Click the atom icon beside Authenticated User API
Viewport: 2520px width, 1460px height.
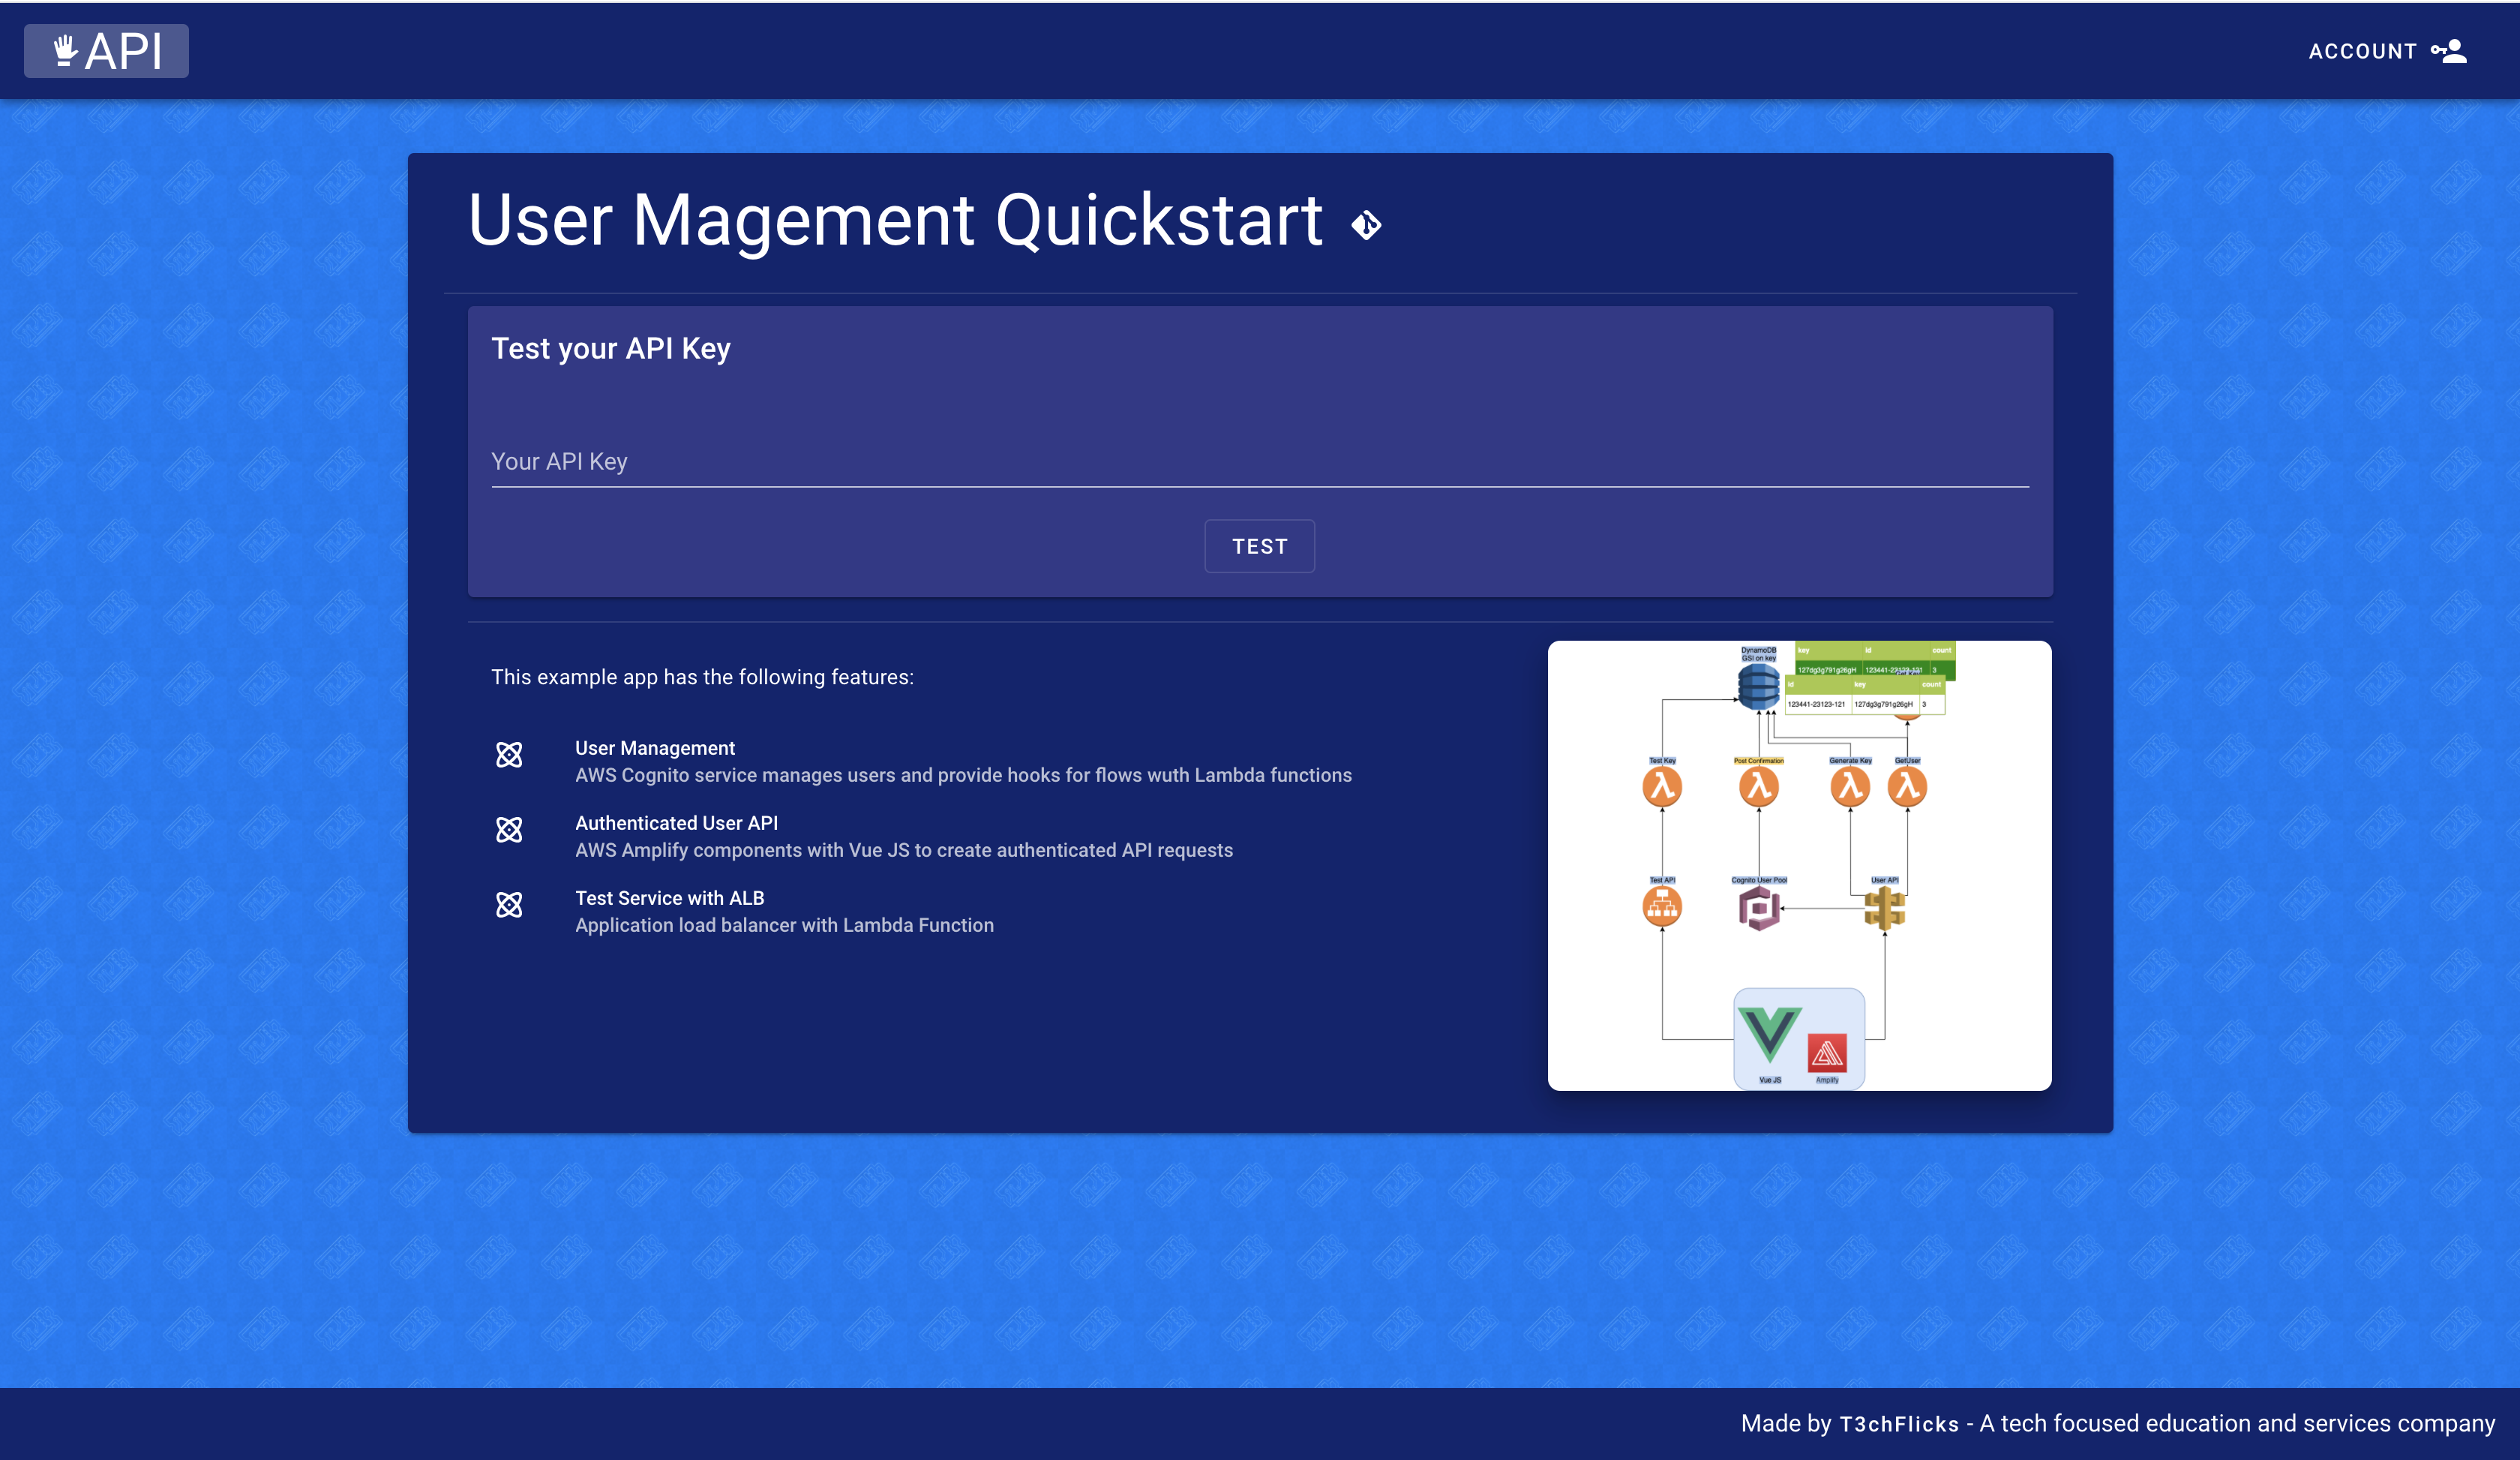(x=509, y=830)
